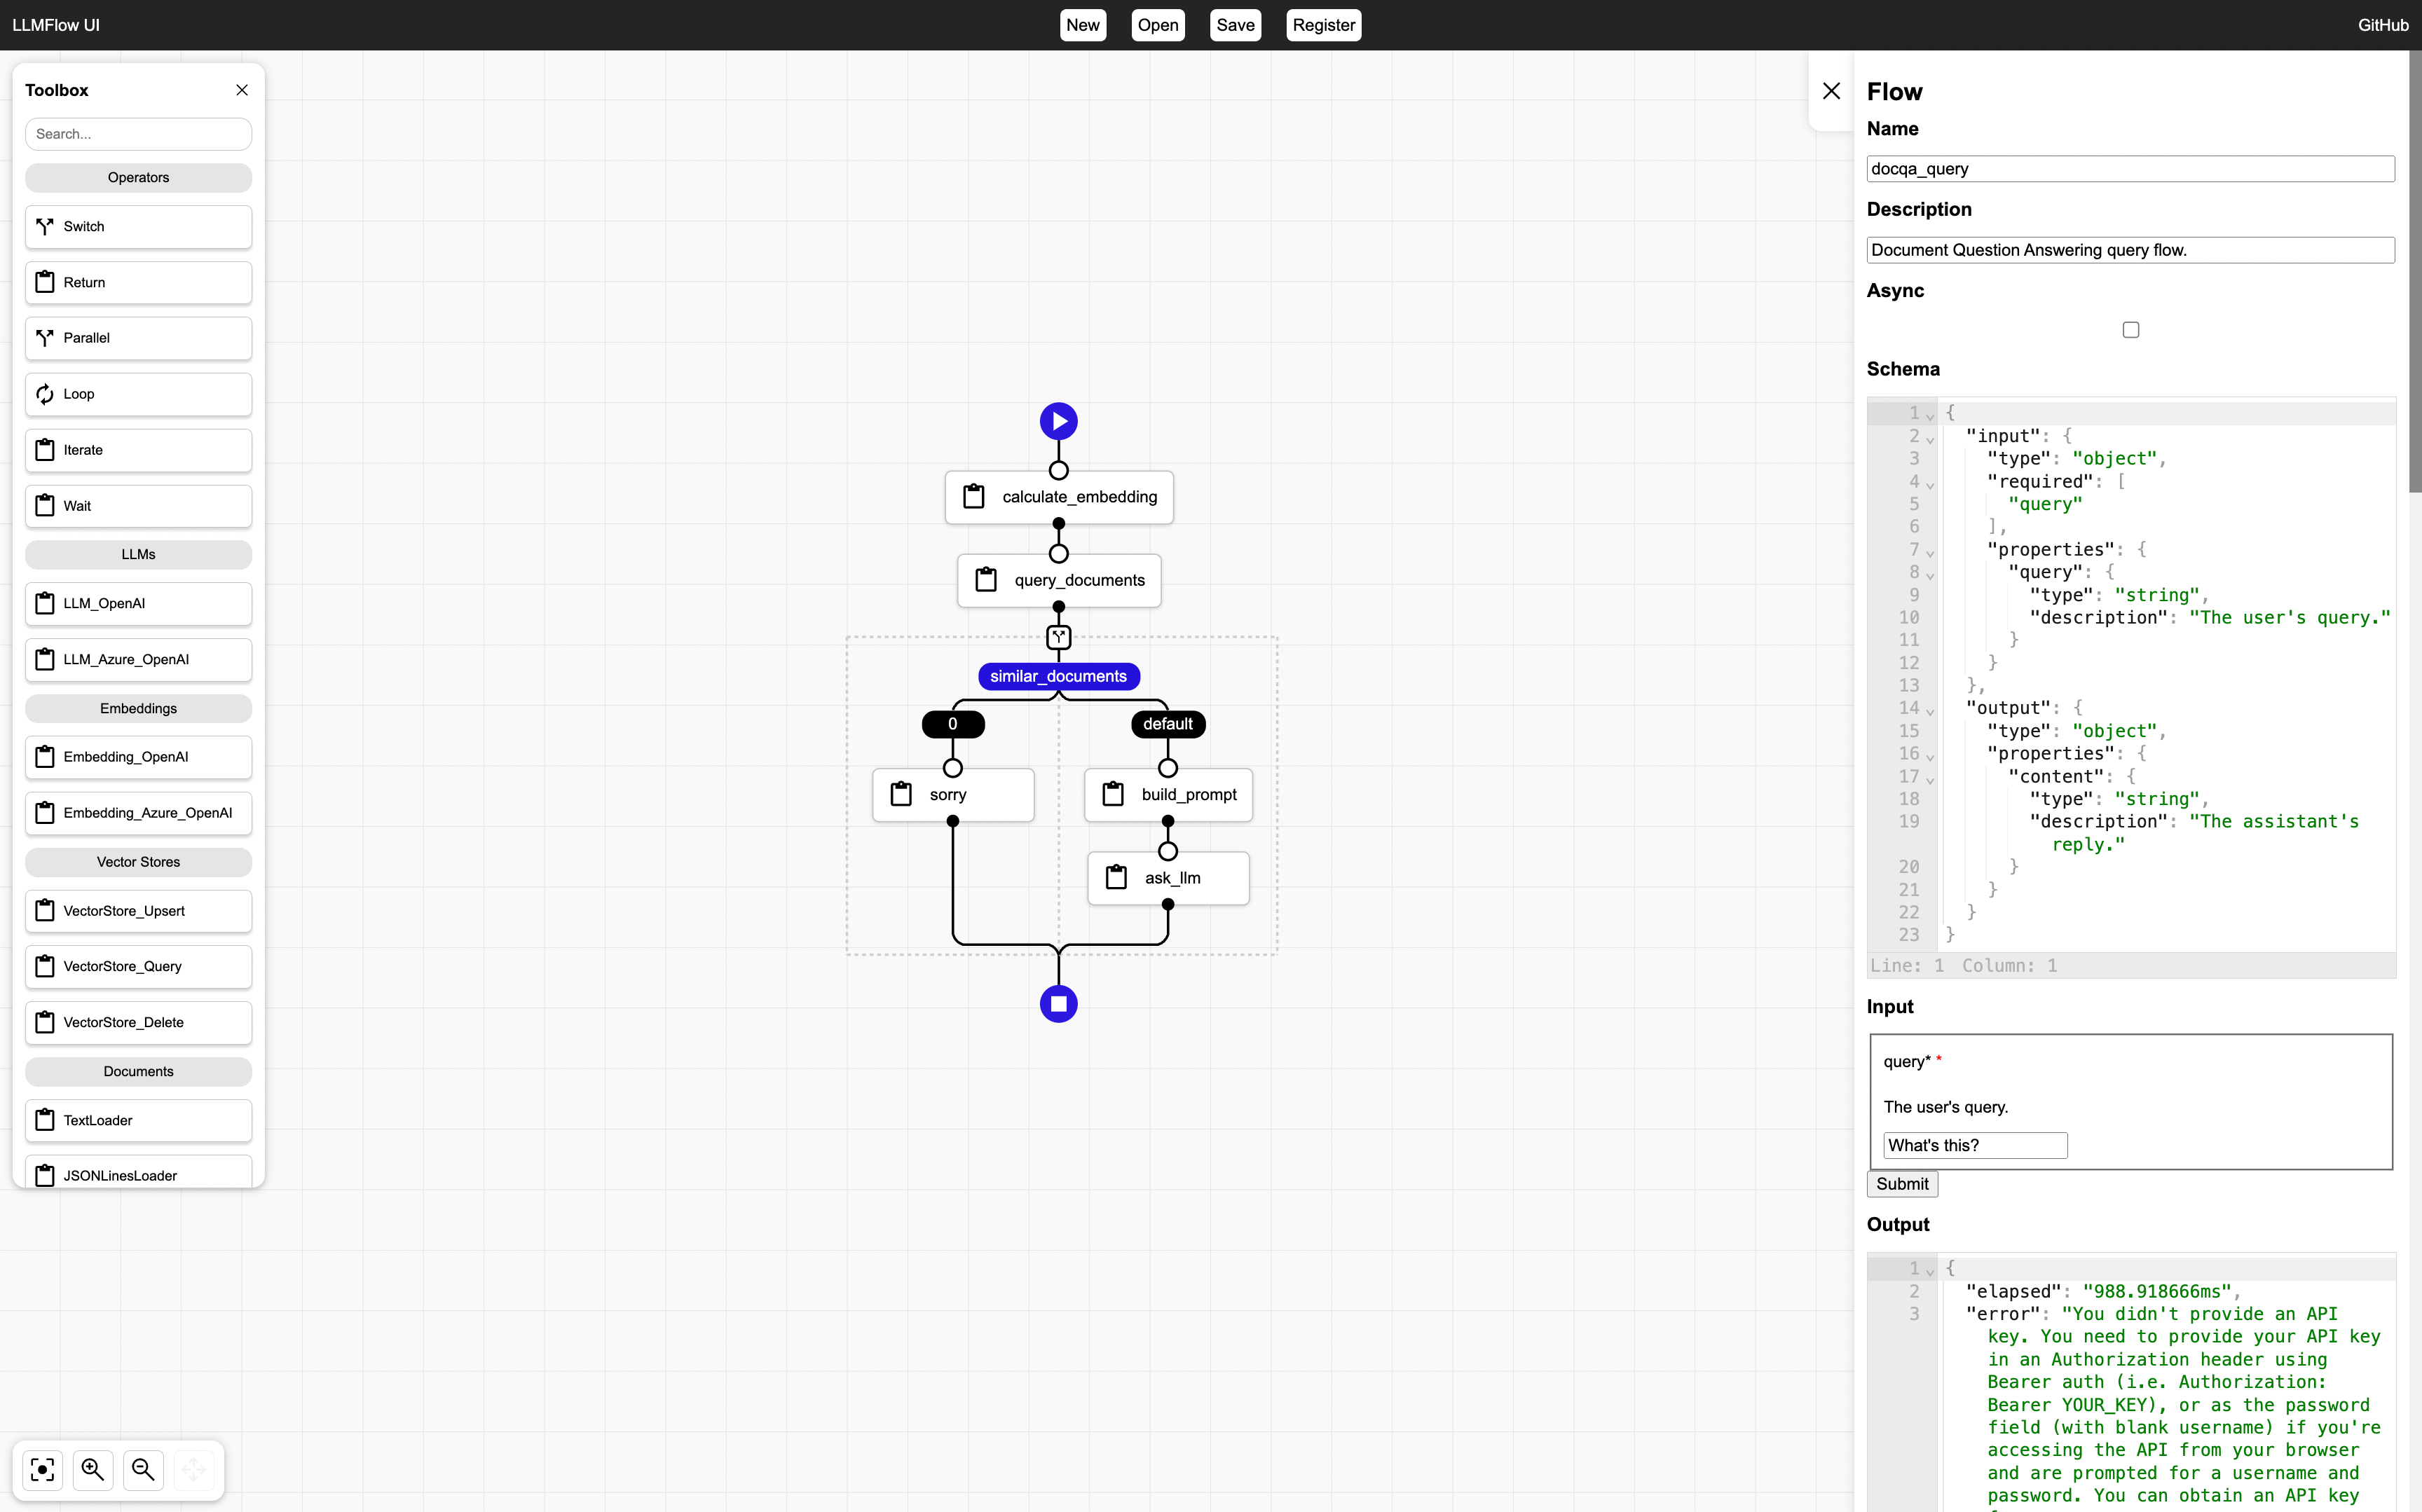Open the GitHub link
The image size is (2422, 1512).
click(x=2382, y=25)
